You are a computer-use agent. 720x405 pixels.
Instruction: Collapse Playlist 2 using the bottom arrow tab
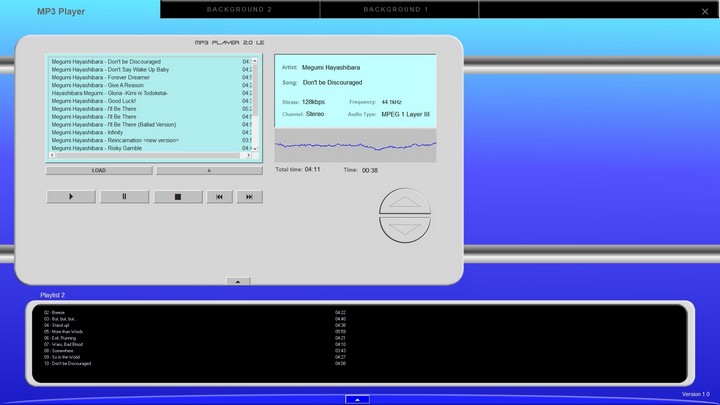click(357, 399)
